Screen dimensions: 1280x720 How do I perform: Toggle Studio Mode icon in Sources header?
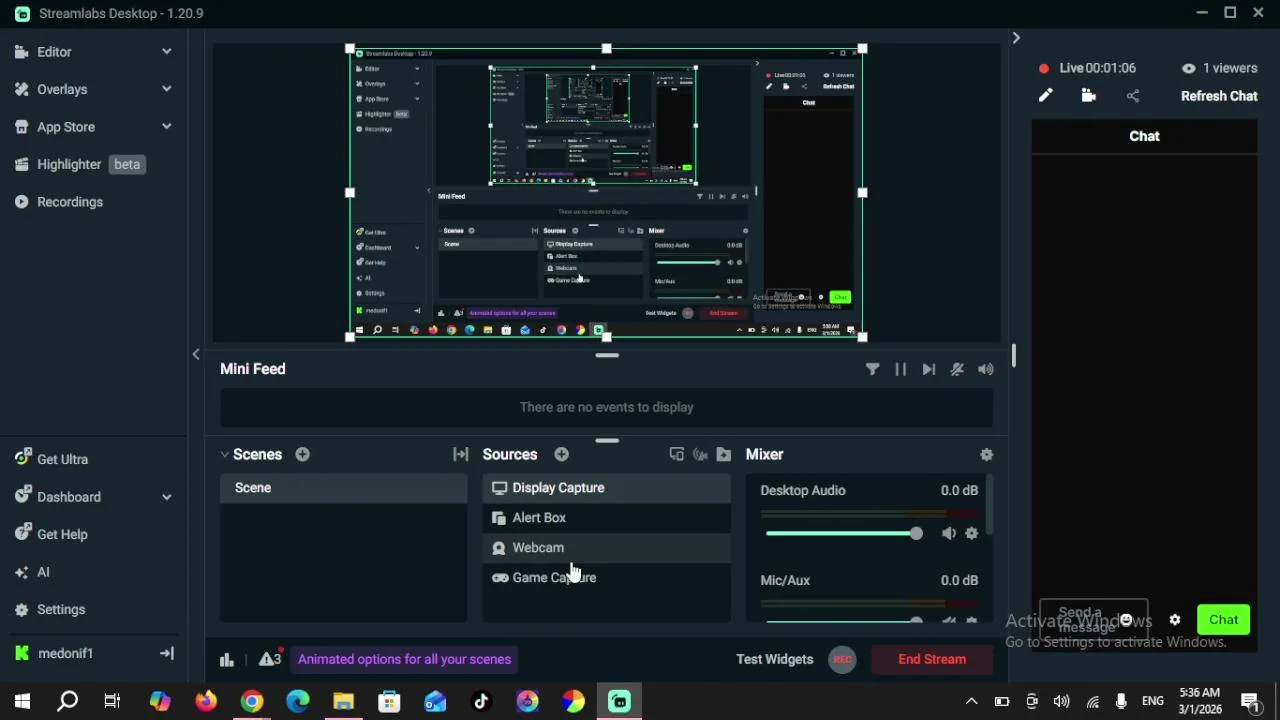677,454
